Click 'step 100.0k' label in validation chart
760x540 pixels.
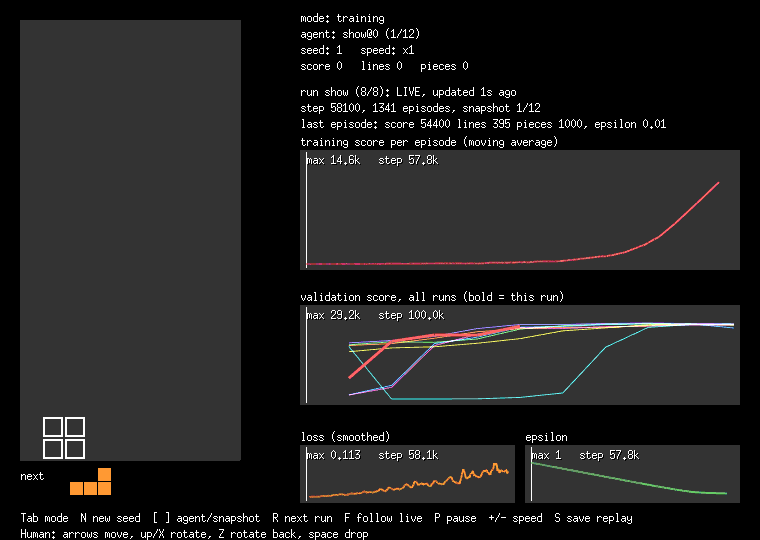411,316
